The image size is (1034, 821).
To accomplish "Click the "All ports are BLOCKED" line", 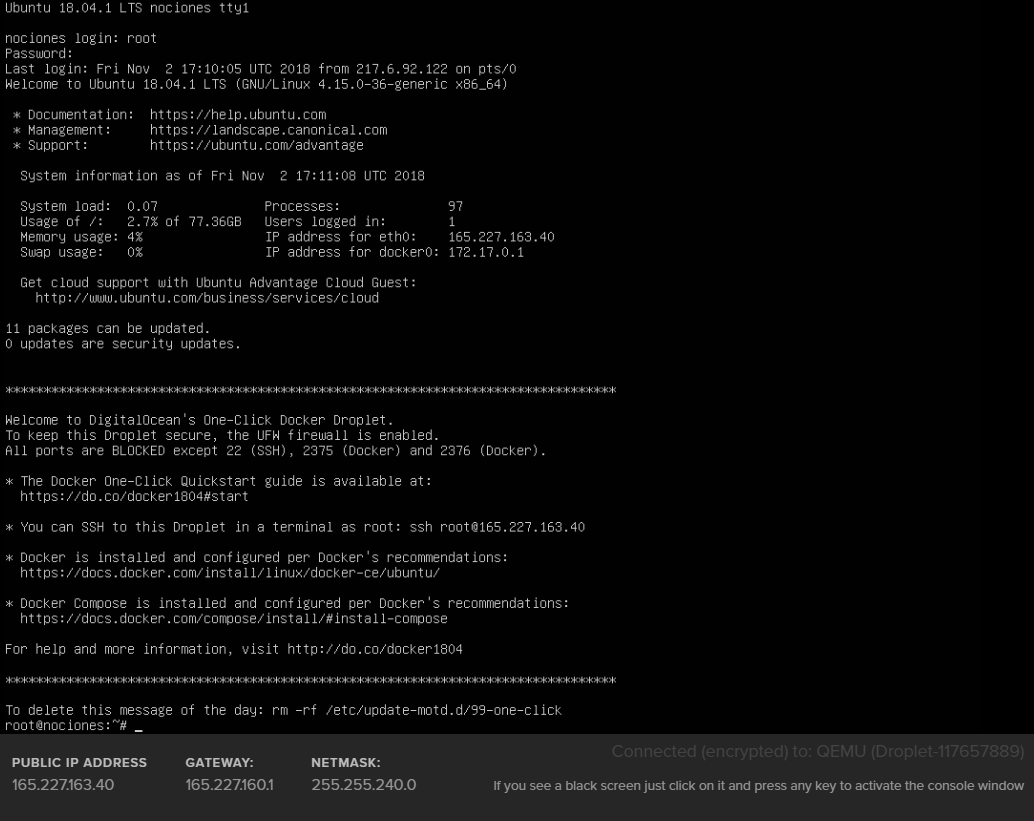I will click(x=276, y=450).
